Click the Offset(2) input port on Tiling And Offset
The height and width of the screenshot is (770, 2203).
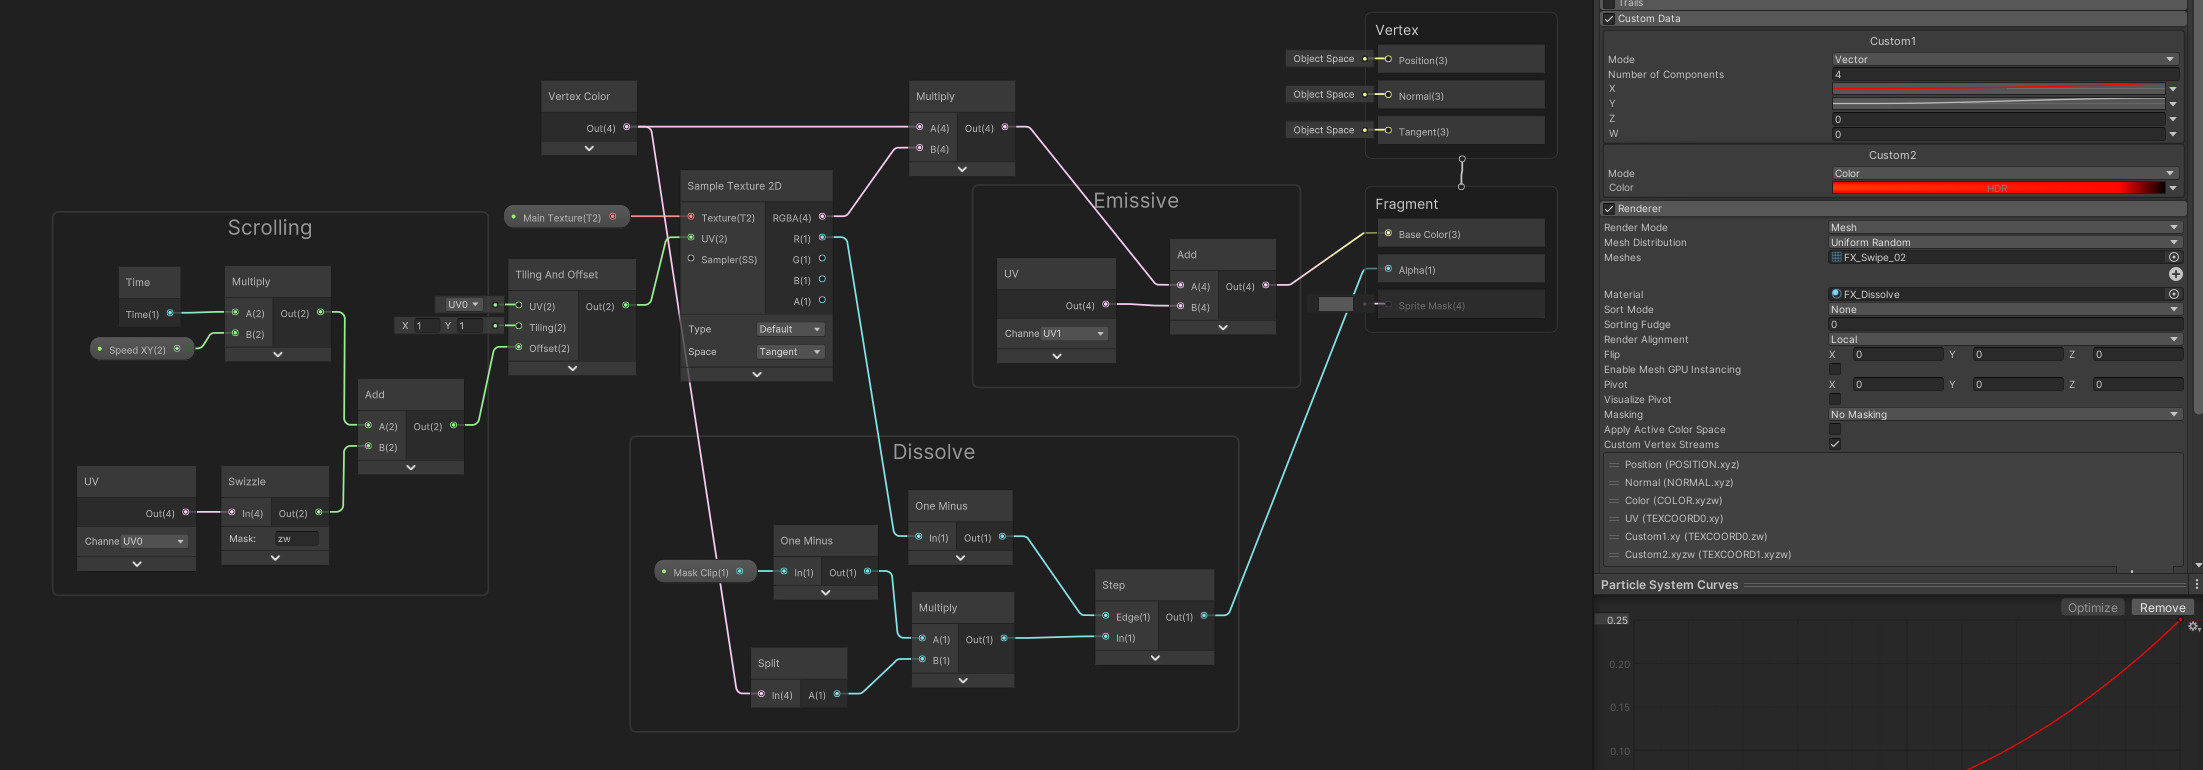click(x=518, y=347)
